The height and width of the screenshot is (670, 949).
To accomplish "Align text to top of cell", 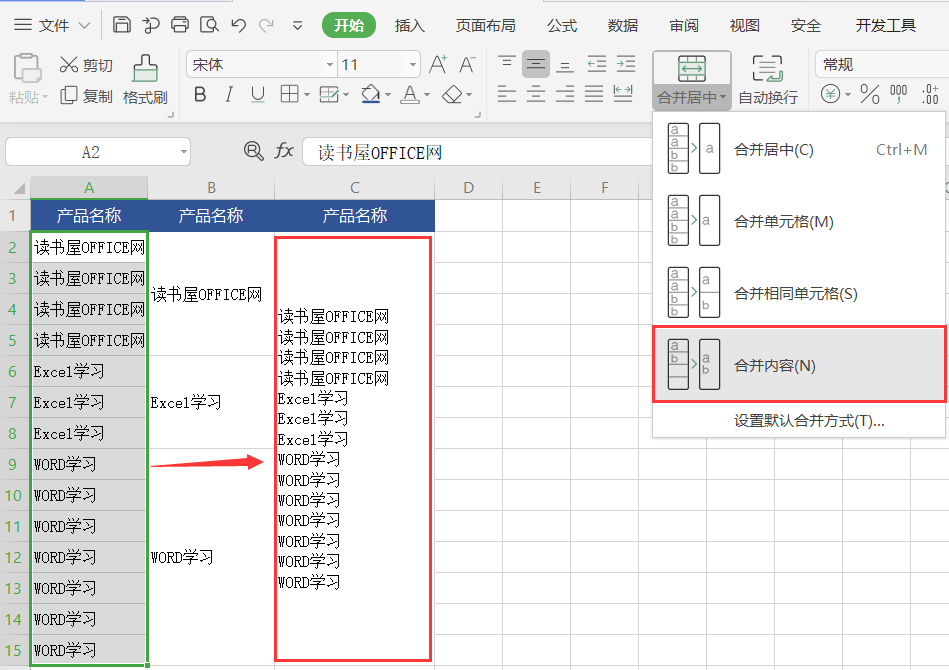I will pos(507,64).
